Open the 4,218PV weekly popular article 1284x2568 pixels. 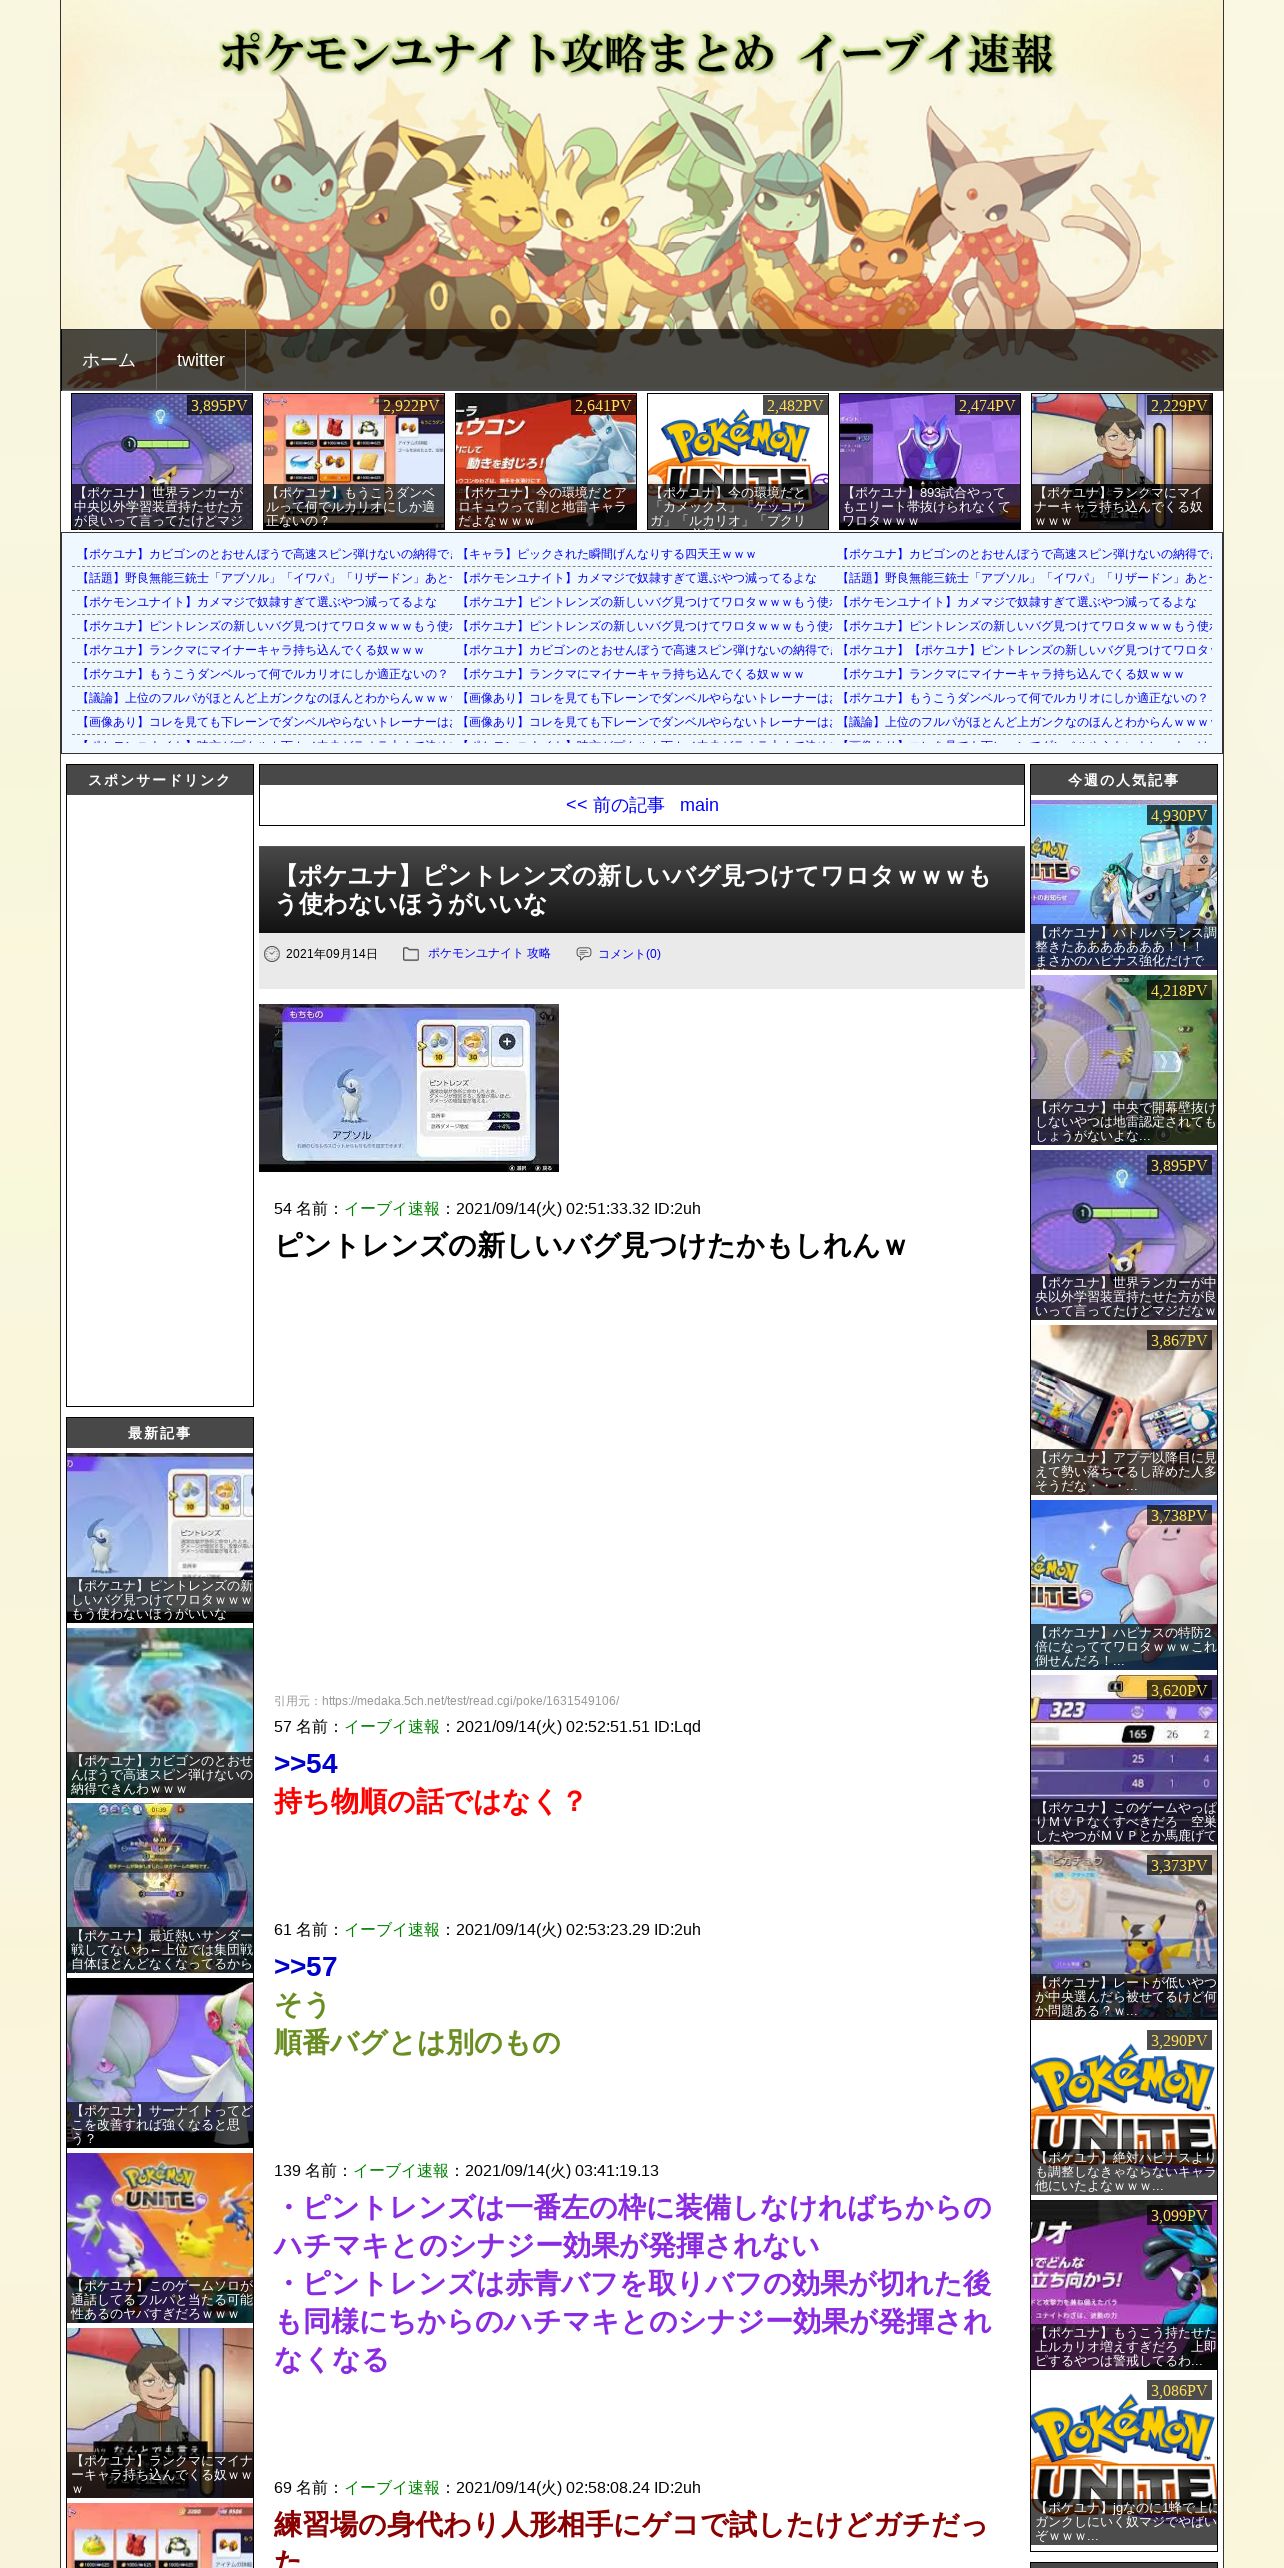click(x=1124, y=1061)
